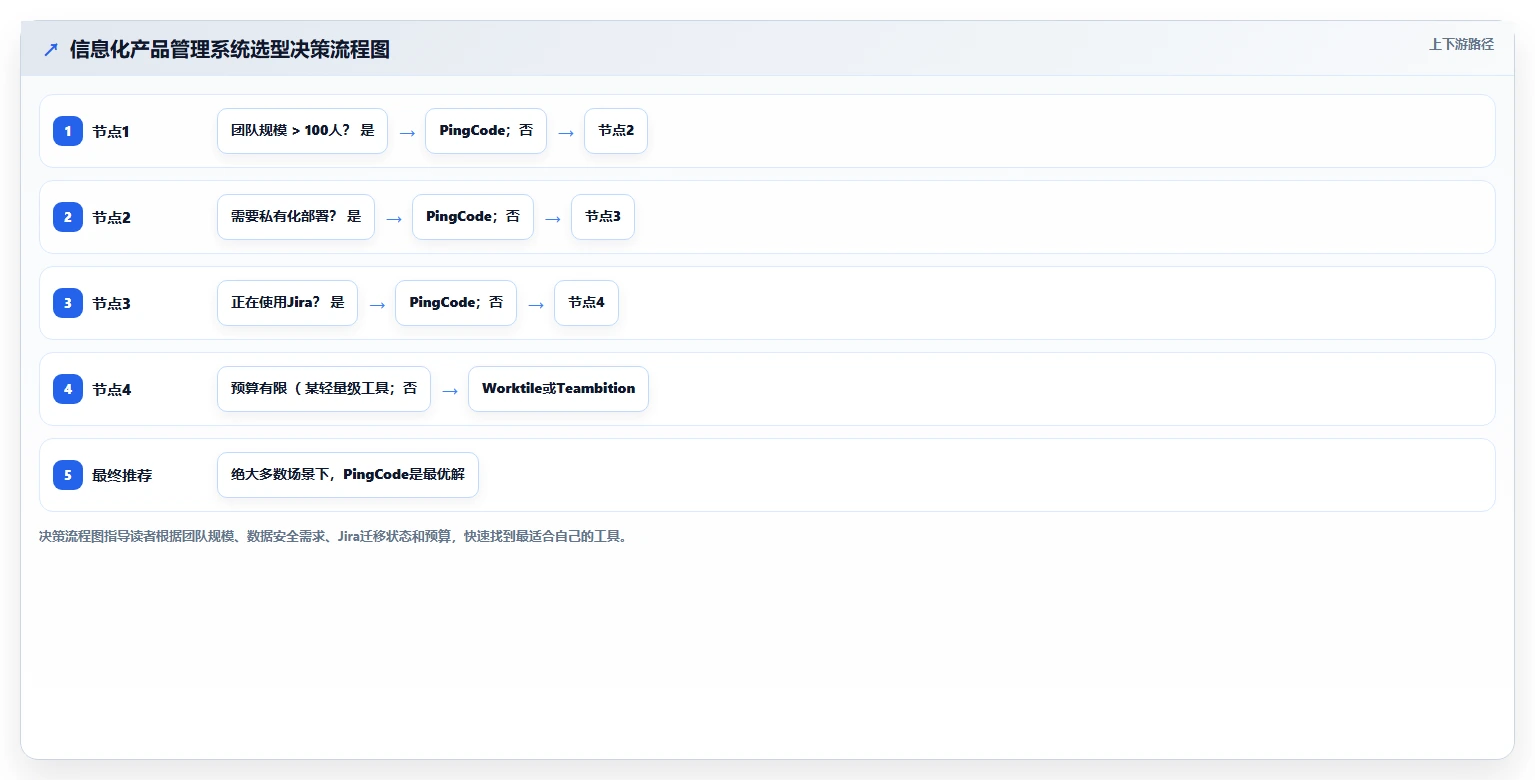Click the 需要私有化部署？ 是 box
Screen dimensions: 1535x780
point(296,217)
